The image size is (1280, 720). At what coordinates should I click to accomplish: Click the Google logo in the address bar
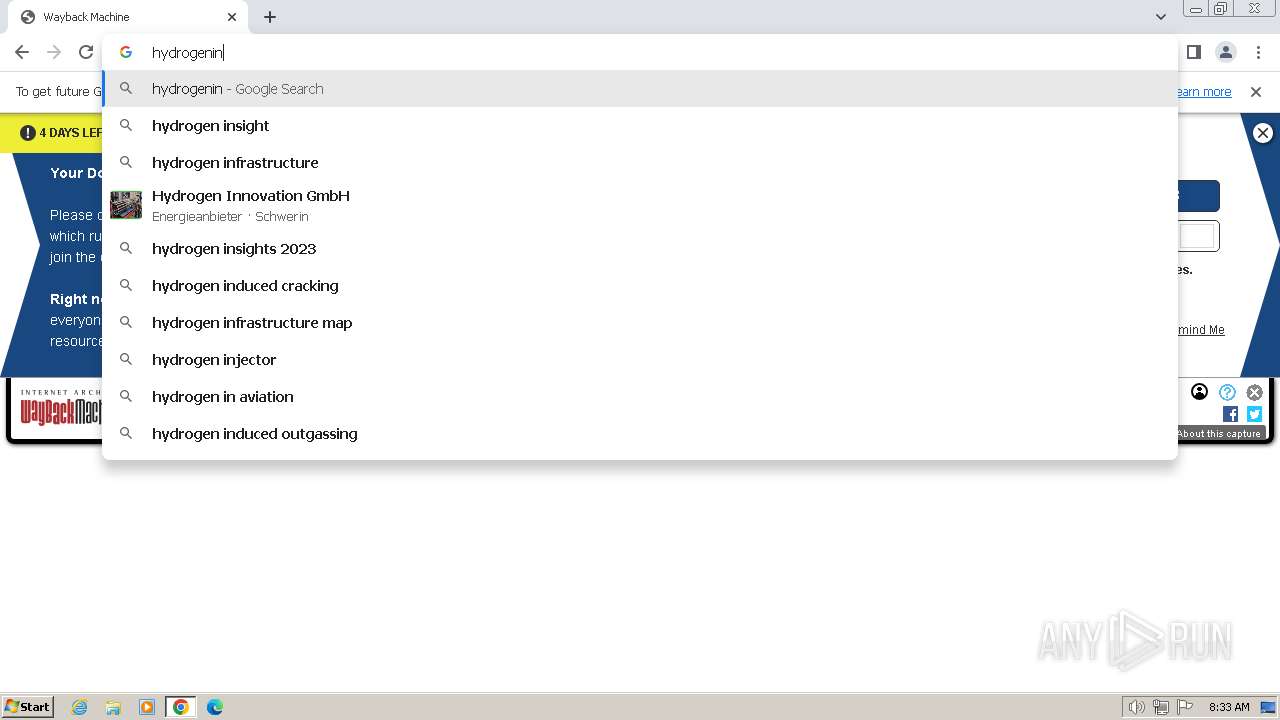[x=126, y=52]
